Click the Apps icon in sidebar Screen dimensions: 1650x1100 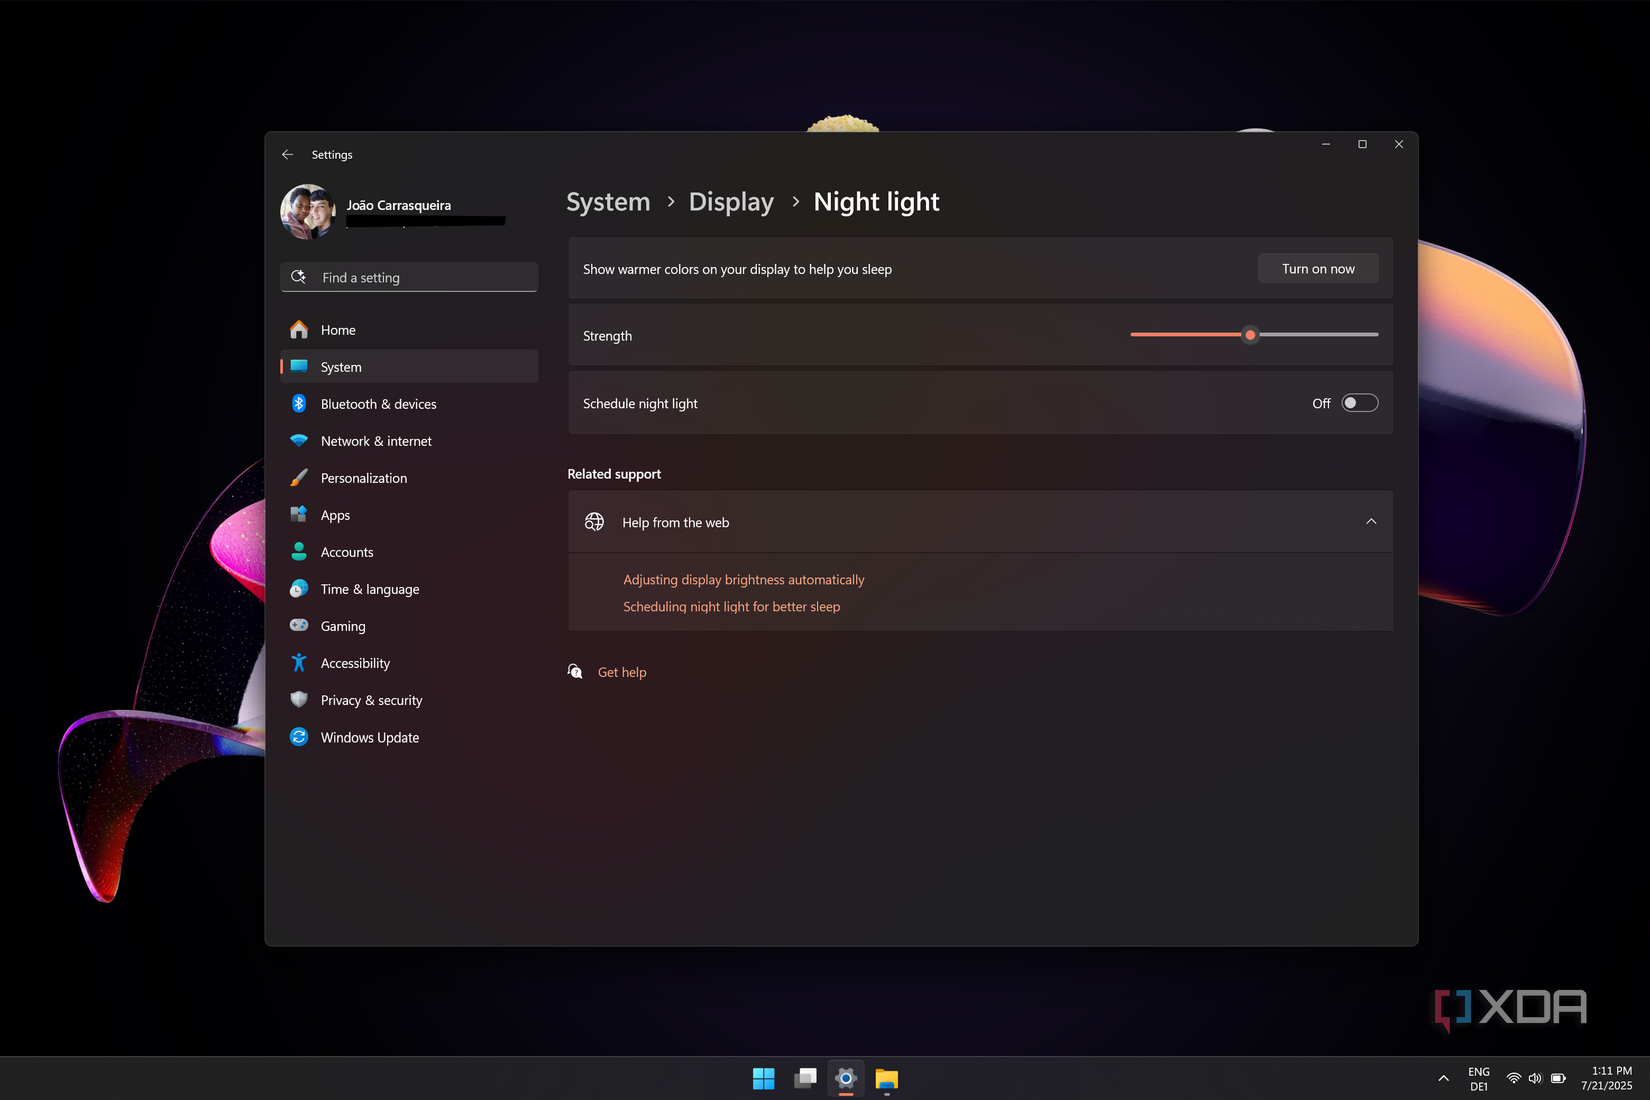pyautogui.click(x=299, y=515)
